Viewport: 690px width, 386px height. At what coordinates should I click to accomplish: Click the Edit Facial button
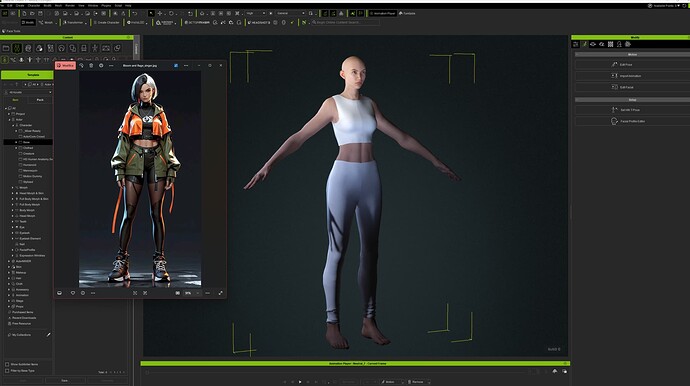pos(632,88)
